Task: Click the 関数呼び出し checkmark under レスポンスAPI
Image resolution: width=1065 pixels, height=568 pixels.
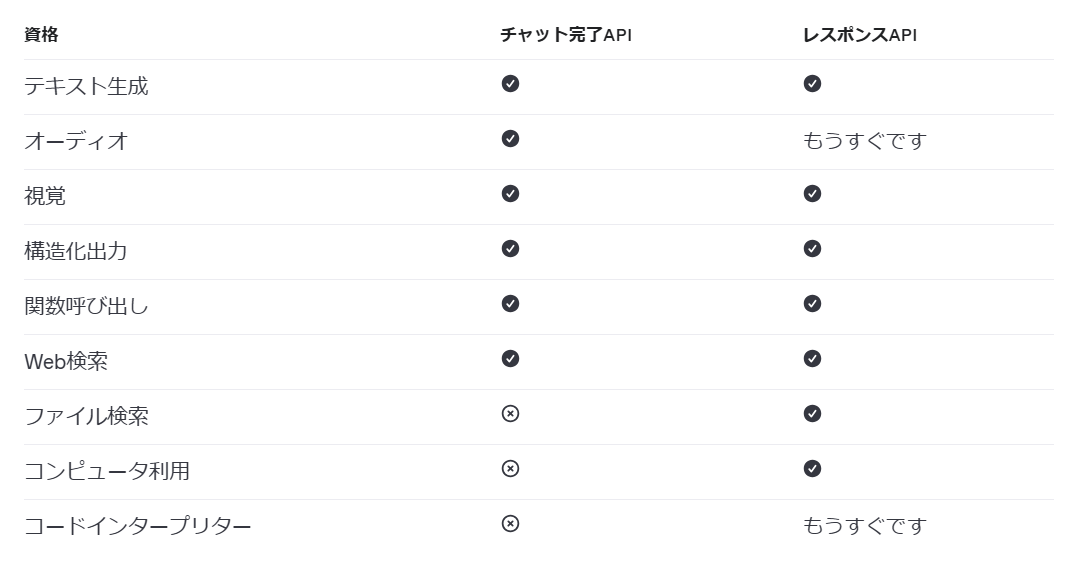Action: pos(812,304)
